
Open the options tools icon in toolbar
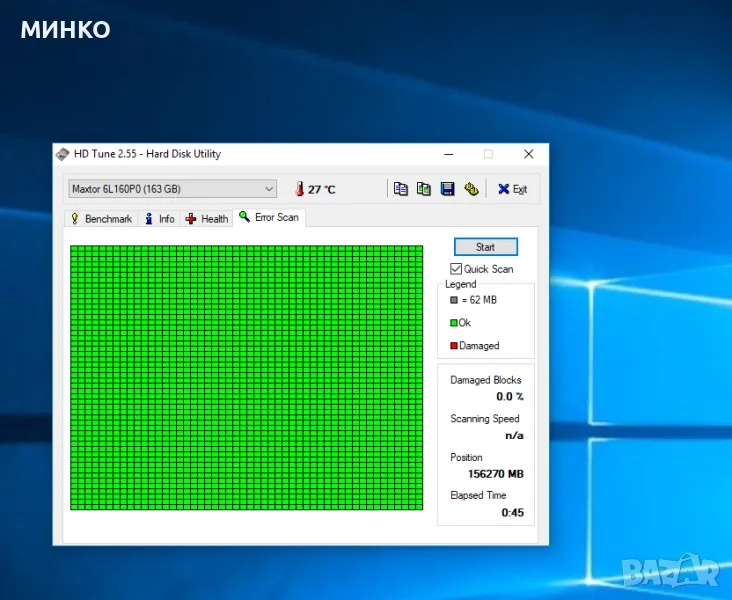(471, 189)
